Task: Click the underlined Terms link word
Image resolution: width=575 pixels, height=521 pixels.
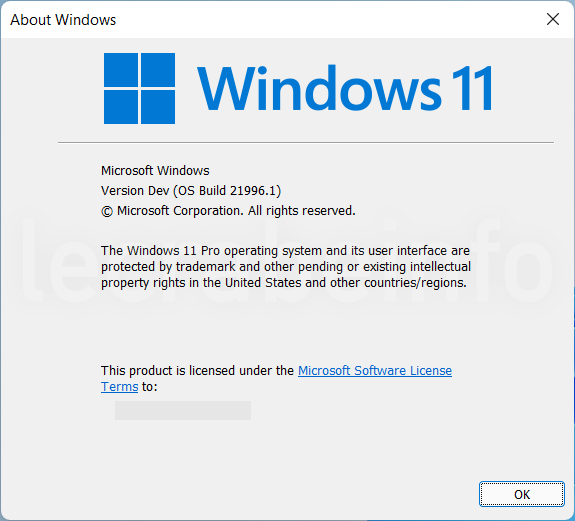Action: tap(120, 386)
